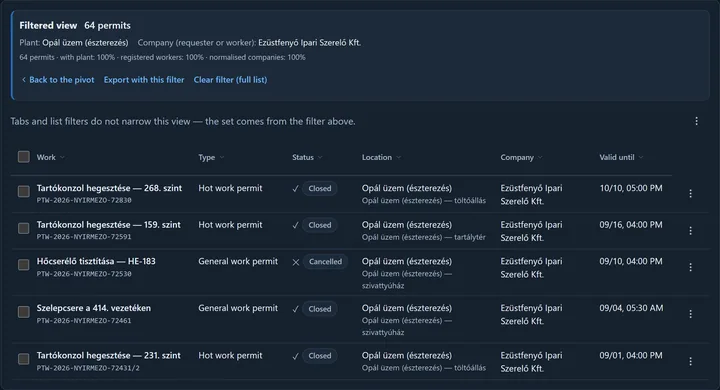The height and width of the screenshot is (390, 720).
Task: Click the valid-until value 09/04, 05:30 AM
Action: pyautogui.click(x=631, y=308)
